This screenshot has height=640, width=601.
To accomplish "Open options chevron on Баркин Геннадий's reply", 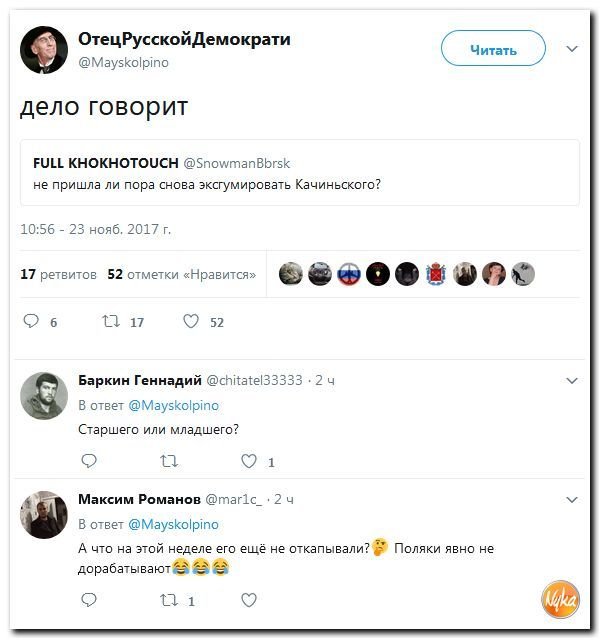I will [572, 381].
